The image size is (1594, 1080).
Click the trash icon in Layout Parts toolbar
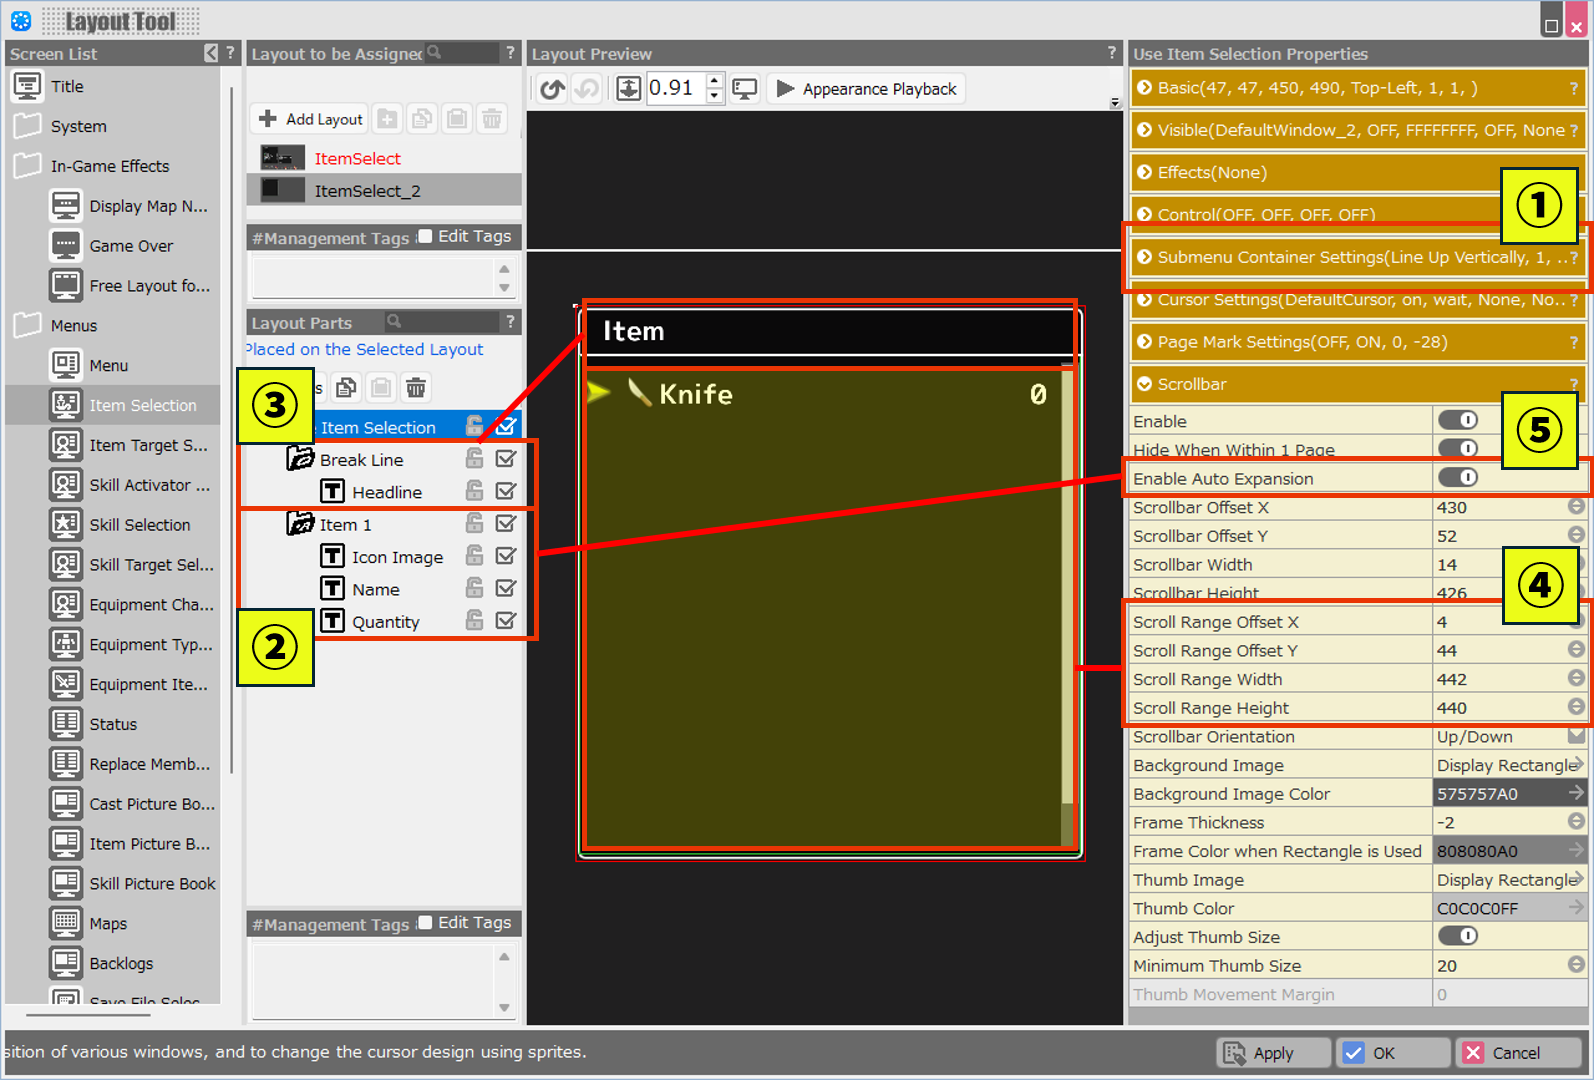416,387
